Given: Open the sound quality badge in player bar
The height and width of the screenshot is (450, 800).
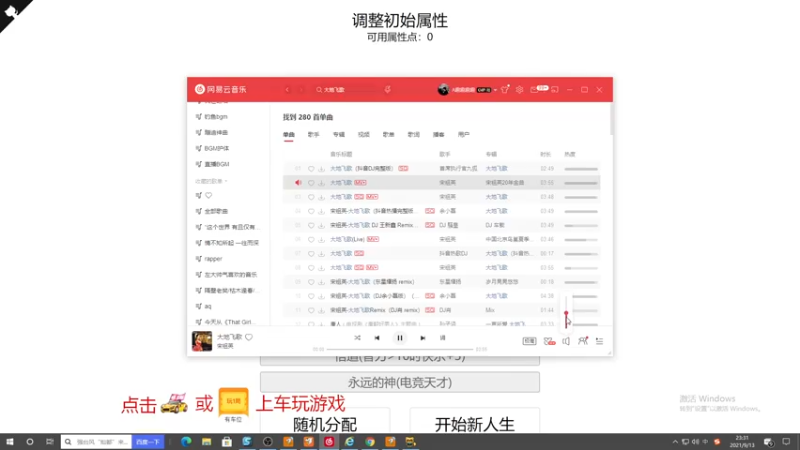Looking at the screenshot, I should click(x=529, y=341).
